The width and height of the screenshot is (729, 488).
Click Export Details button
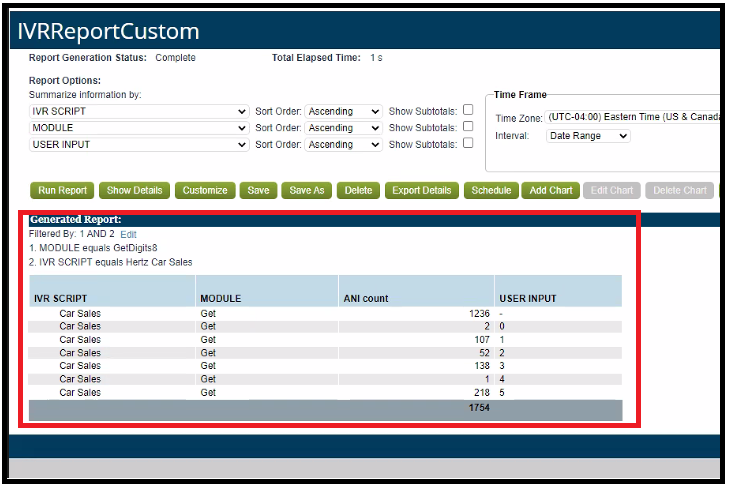tap(422, 191)
